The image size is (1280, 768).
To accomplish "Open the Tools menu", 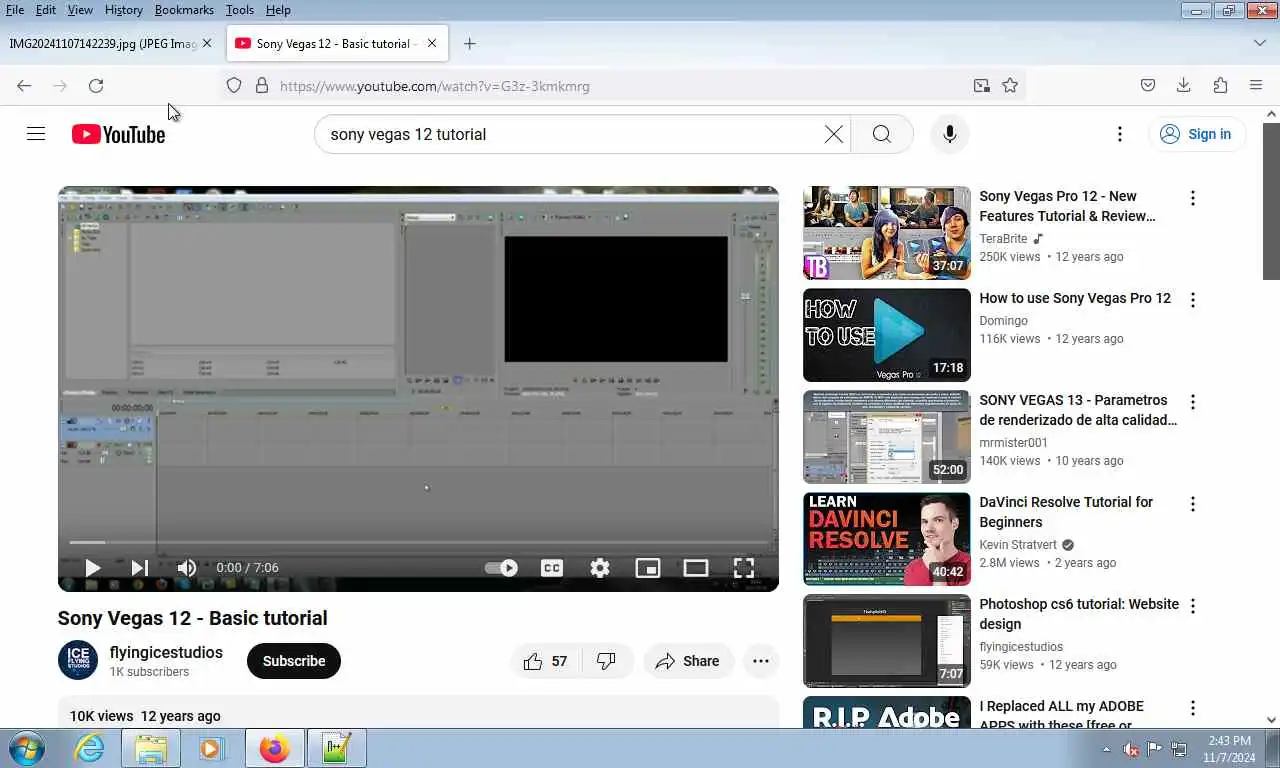I will [x=239, y=10].
